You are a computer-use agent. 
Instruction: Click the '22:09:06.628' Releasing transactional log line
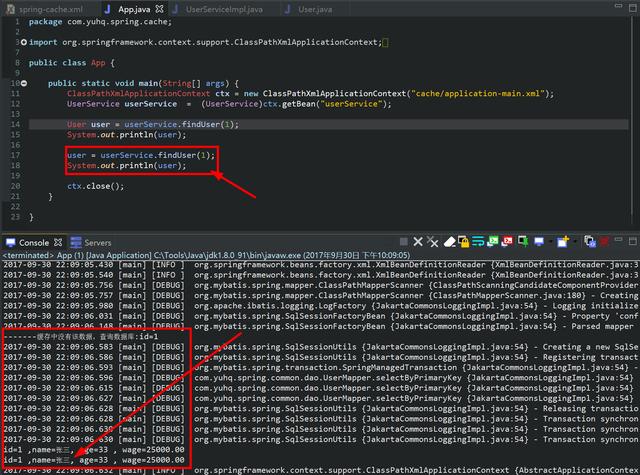point(320,408)
